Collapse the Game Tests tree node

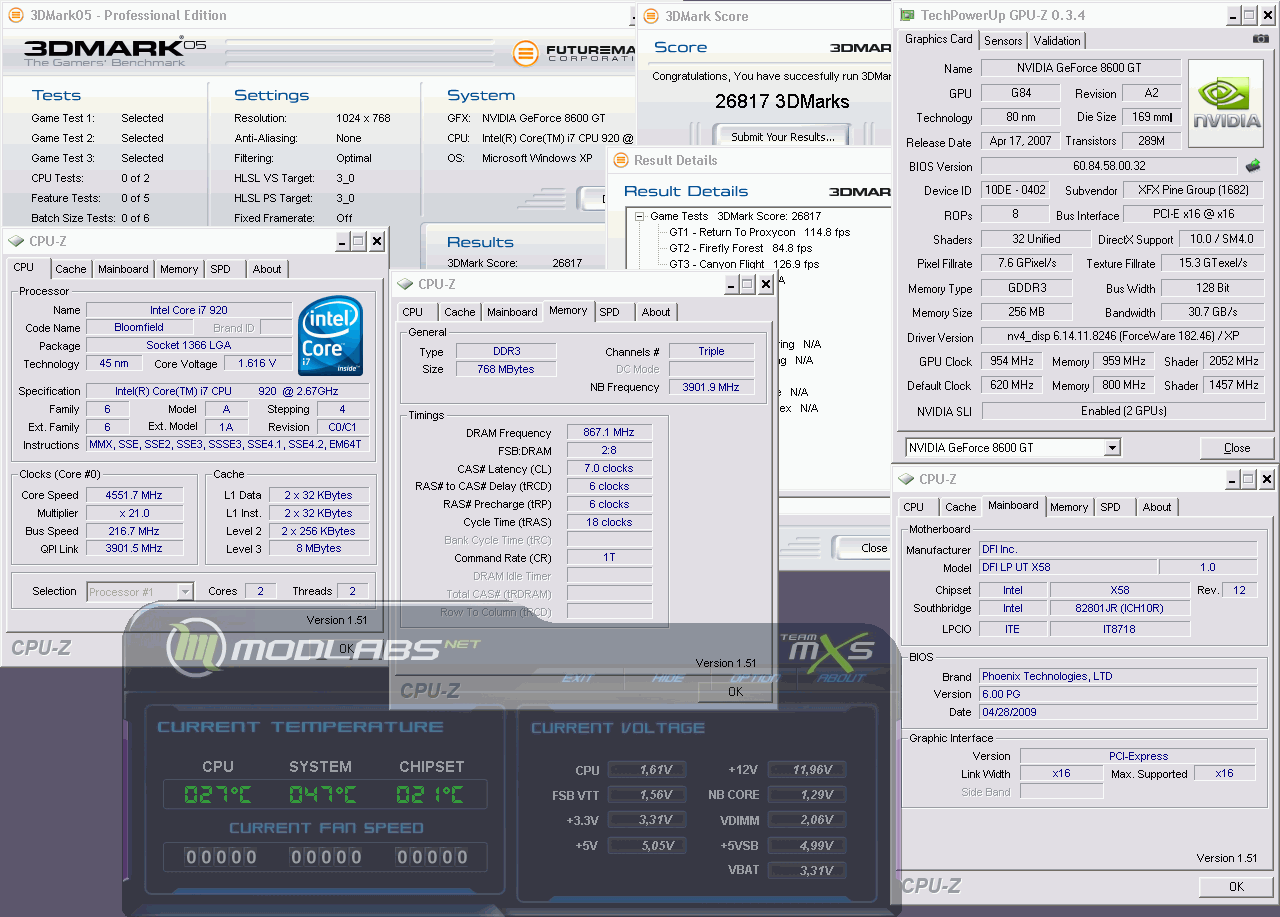click(638, 216)
